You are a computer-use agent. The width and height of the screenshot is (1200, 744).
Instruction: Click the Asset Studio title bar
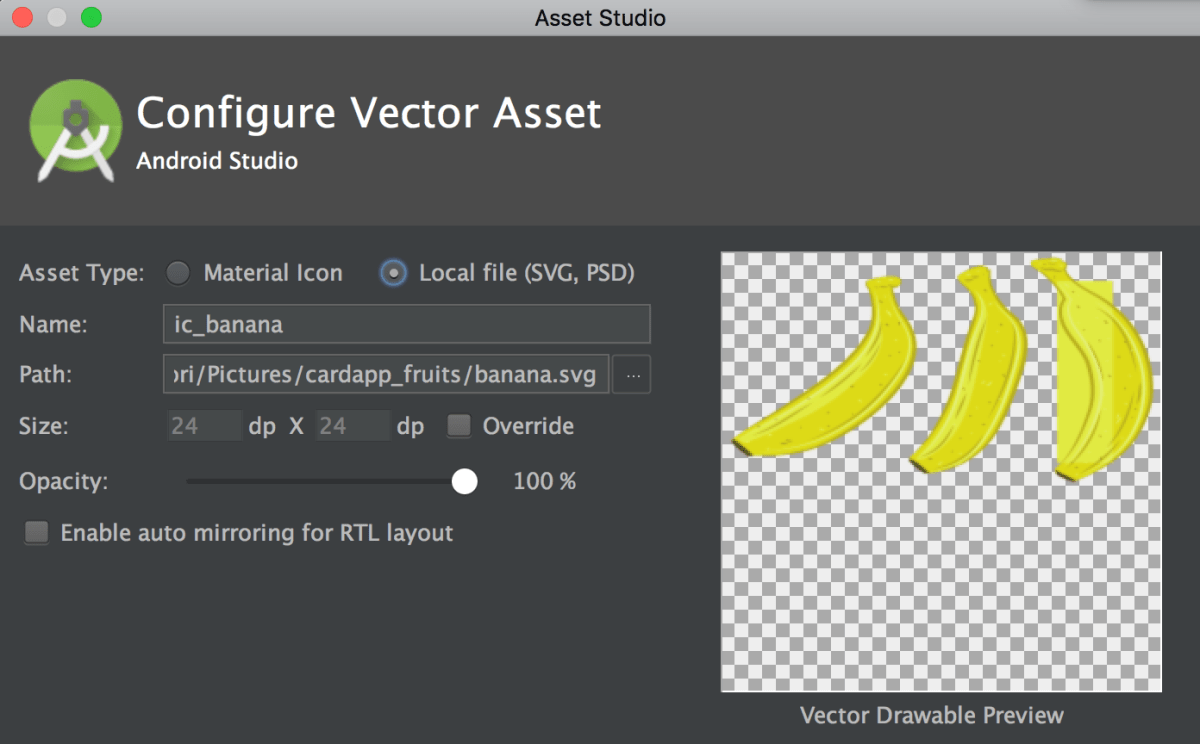(x=600, y=17)
